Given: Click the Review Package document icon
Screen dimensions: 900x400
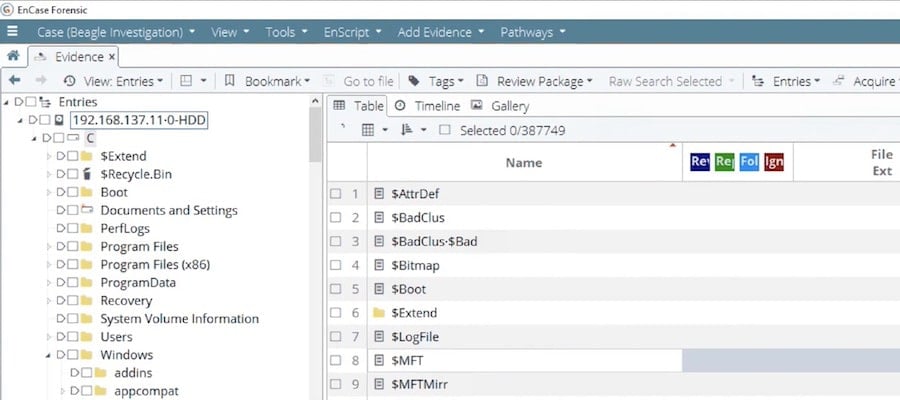Looking at the screenshot, I should (x=483, y=81).
